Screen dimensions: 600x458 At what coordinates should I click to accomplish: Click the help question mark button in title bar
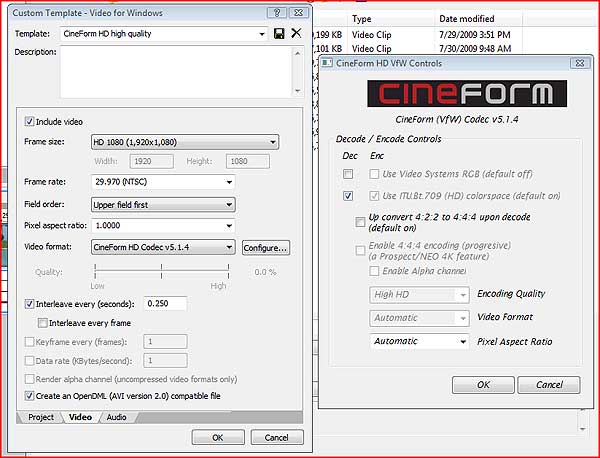pyautogui.click(x=277, y=13)
